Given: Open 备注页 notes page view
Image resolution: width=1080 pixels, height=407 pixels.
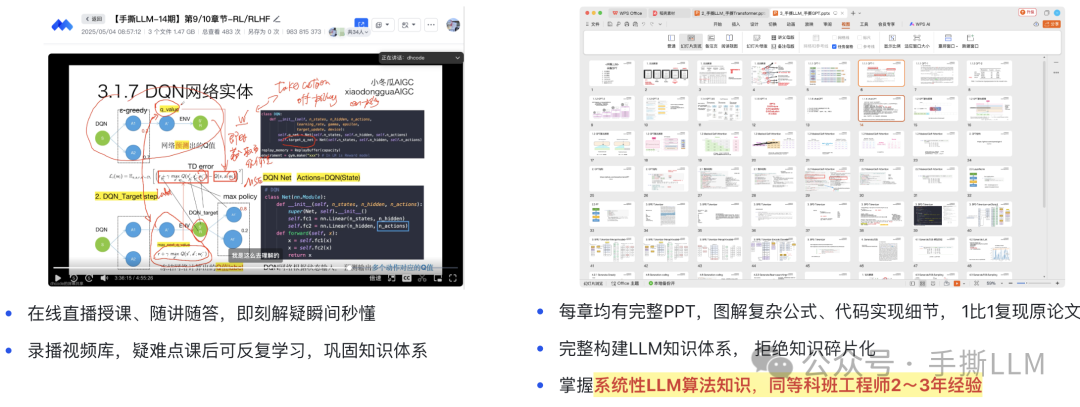Looking at the screenshot, I should [x=712, y=41].
